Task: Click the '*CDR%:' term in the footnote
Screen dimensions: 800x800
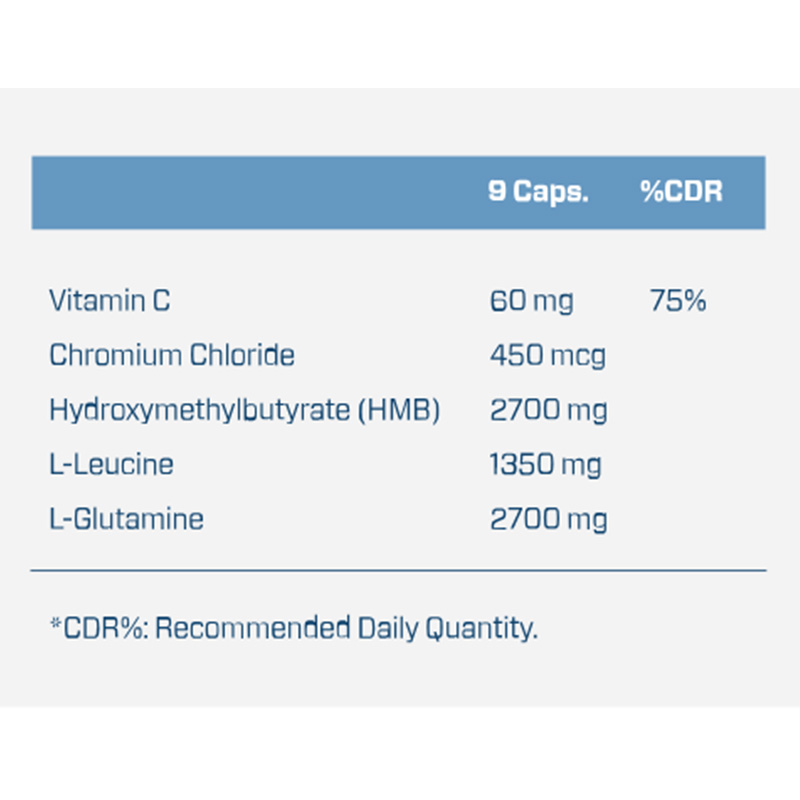Action: tap(98, 628)
